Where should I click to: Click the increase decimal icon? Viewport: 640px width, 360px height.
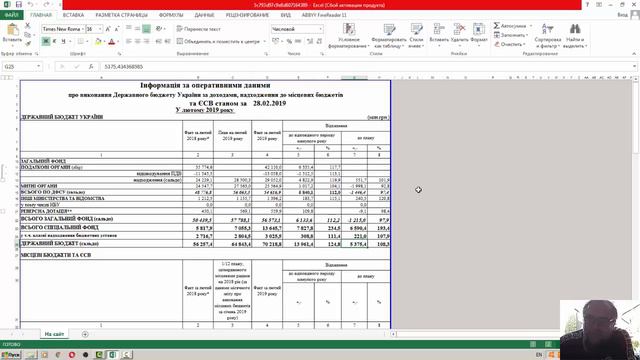[310, 41]
